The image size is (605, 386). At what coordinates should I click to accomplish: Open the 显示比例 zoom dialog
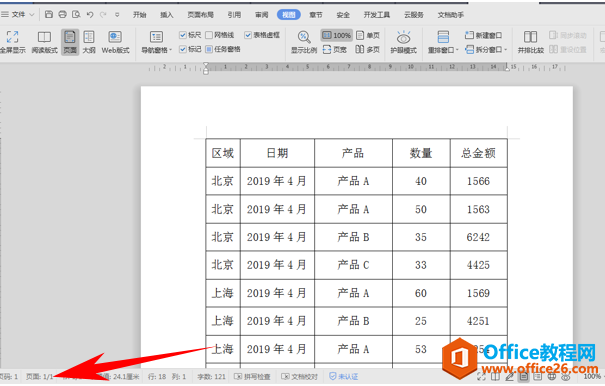304,42
